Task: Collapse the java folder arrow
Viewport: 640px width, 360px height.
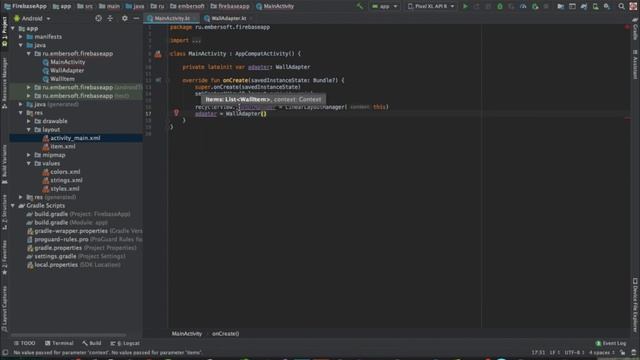Action: click(21, 45)
